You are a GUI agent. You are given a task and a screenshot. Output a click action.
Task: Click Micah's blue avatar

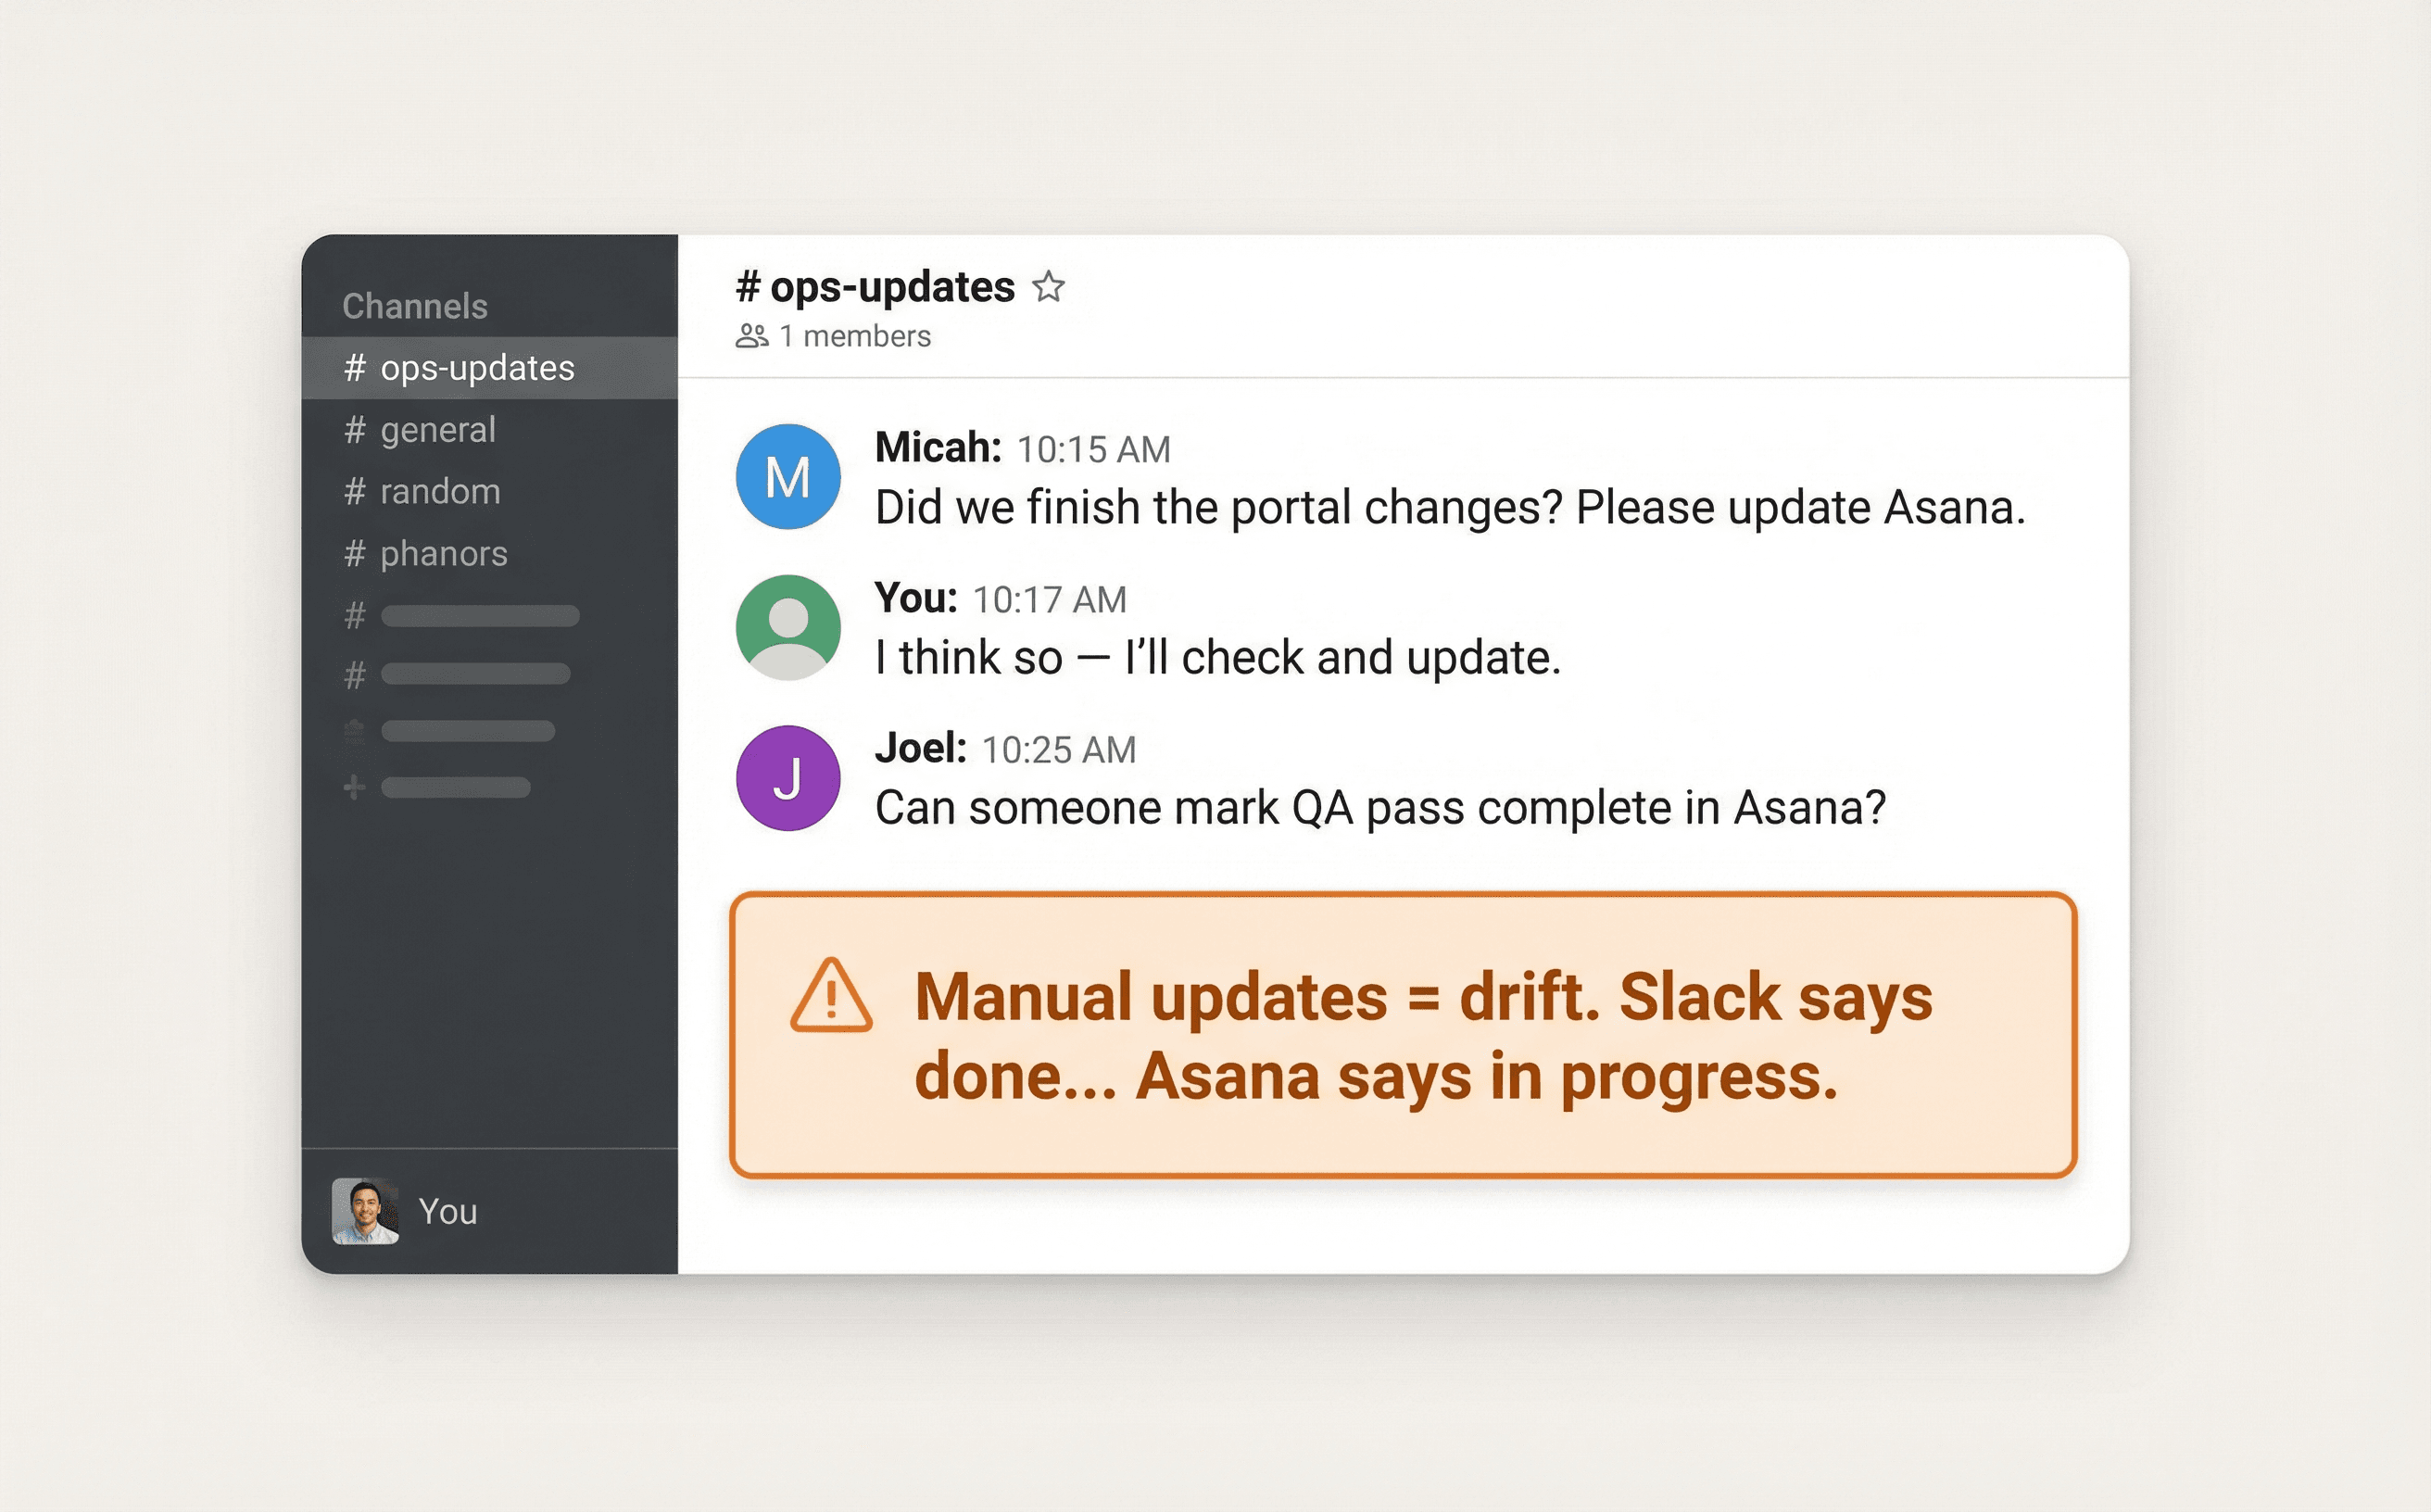787,476
